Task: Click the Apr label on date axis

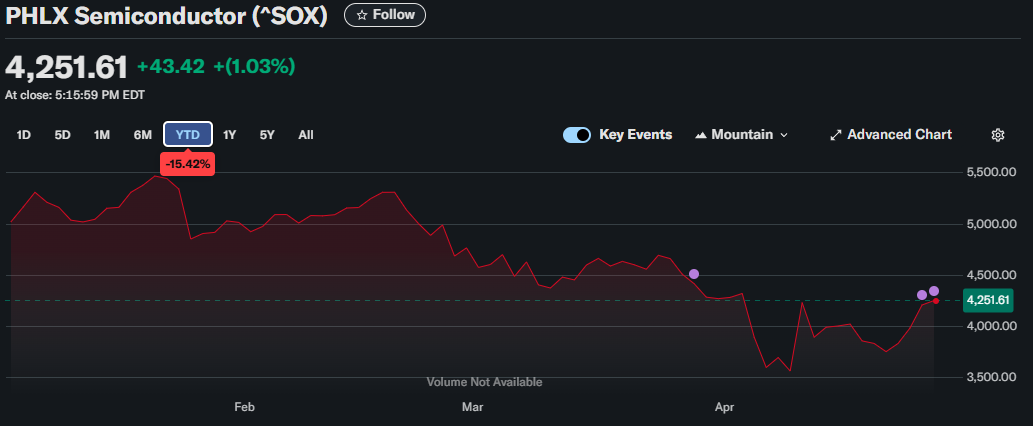Action: [x=724, y=408]
